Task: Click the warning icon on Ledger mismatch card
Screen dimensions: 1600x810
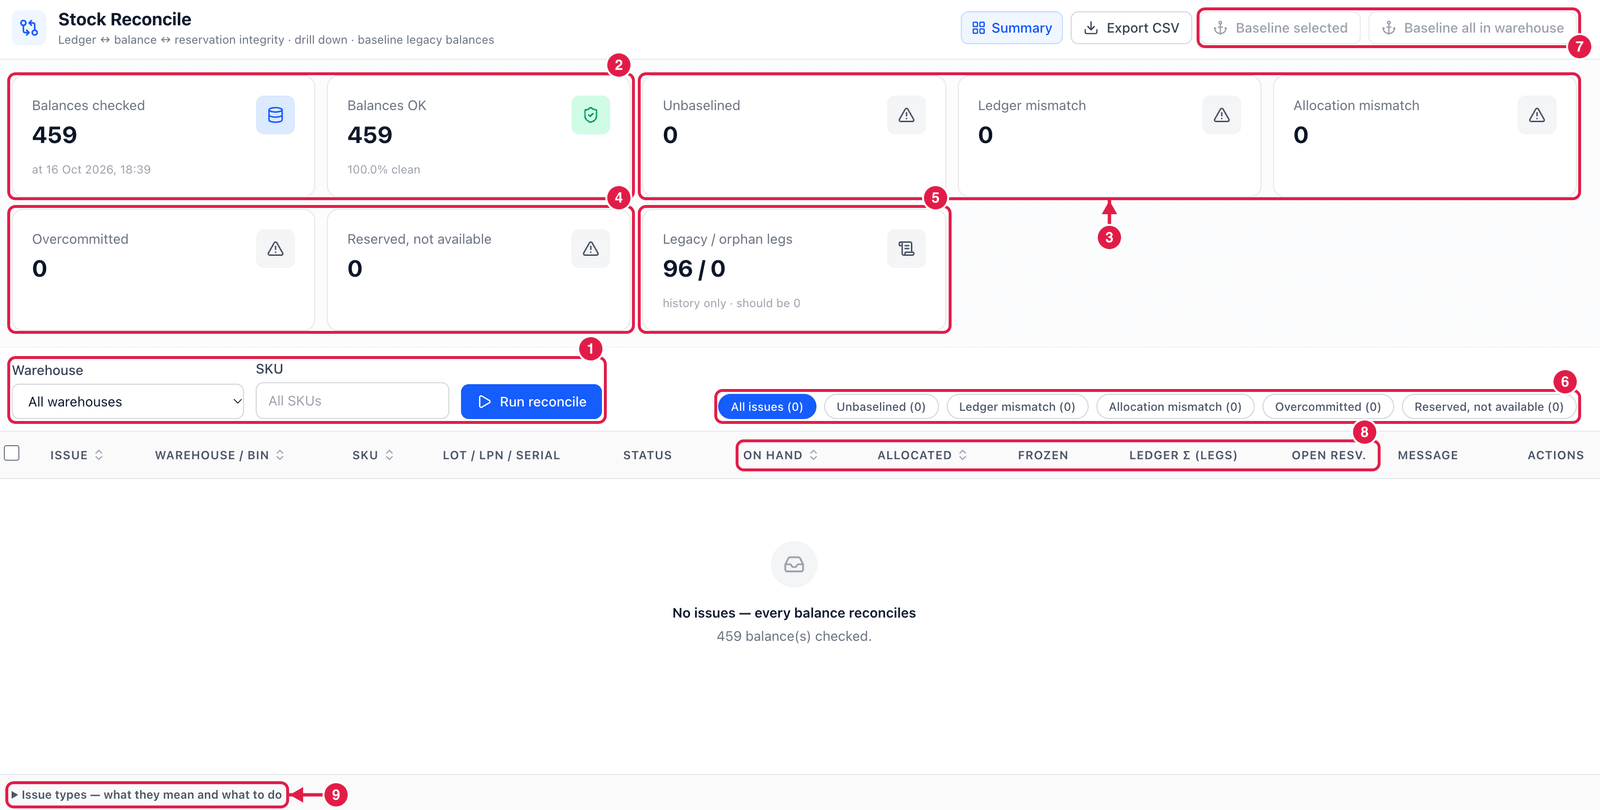Action: click(x=1221, y=115)
